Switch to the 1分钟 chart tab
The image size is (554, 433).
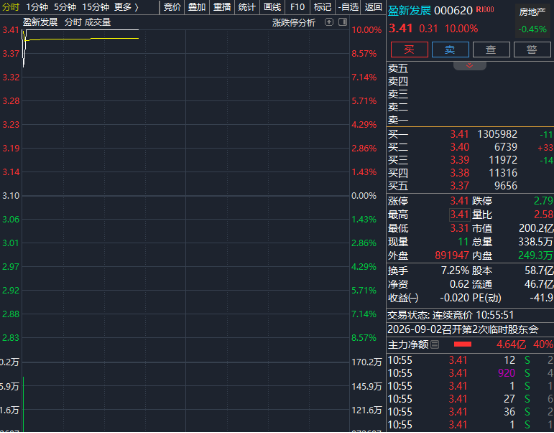[37, 7]
